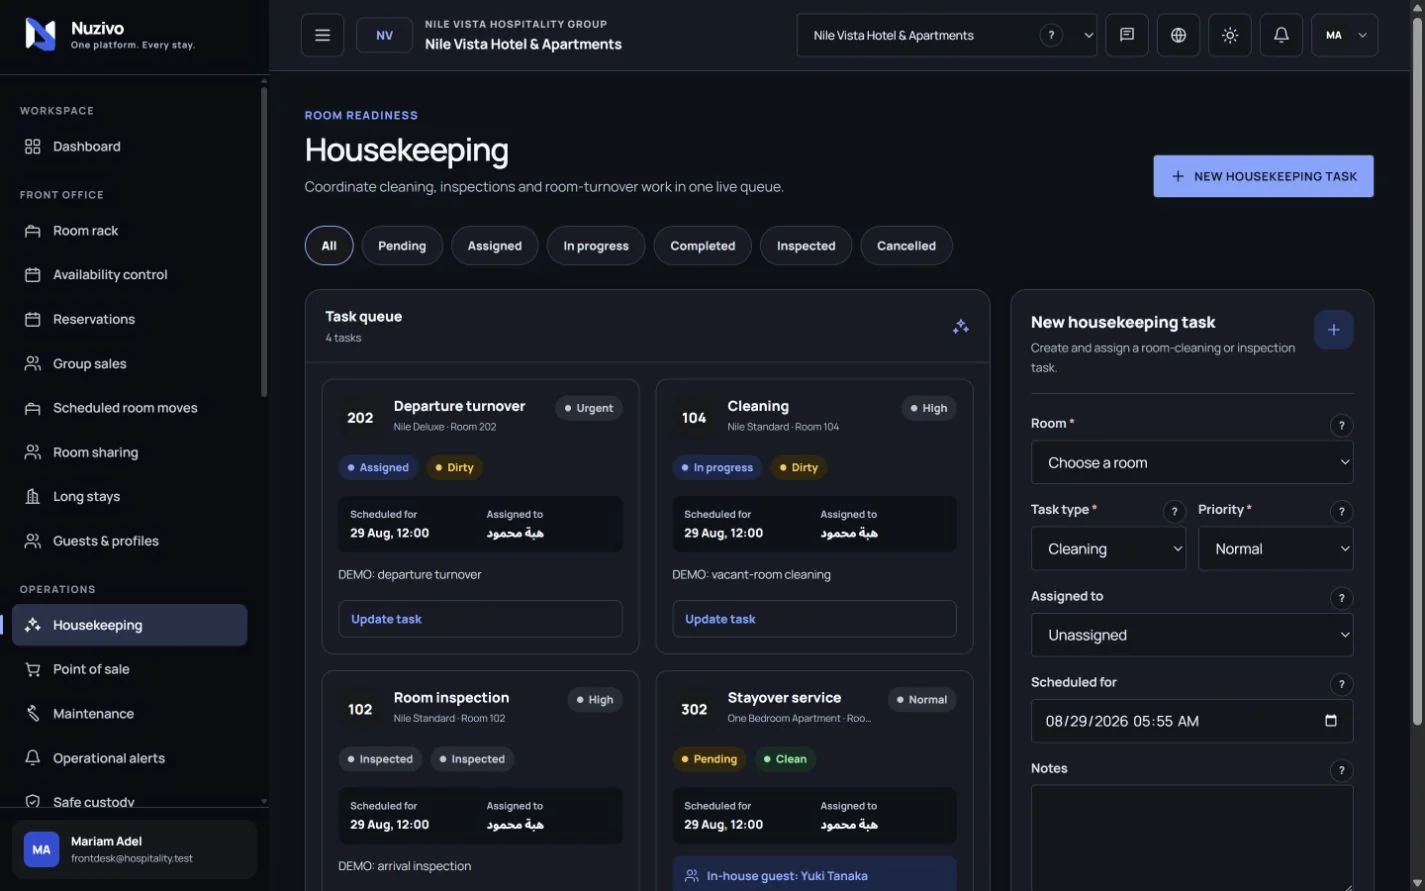Open the notifications bell
Image resolution: width=1425 pixels, height=891 pixels.
pyautogui.click(x=1281, y=35)
